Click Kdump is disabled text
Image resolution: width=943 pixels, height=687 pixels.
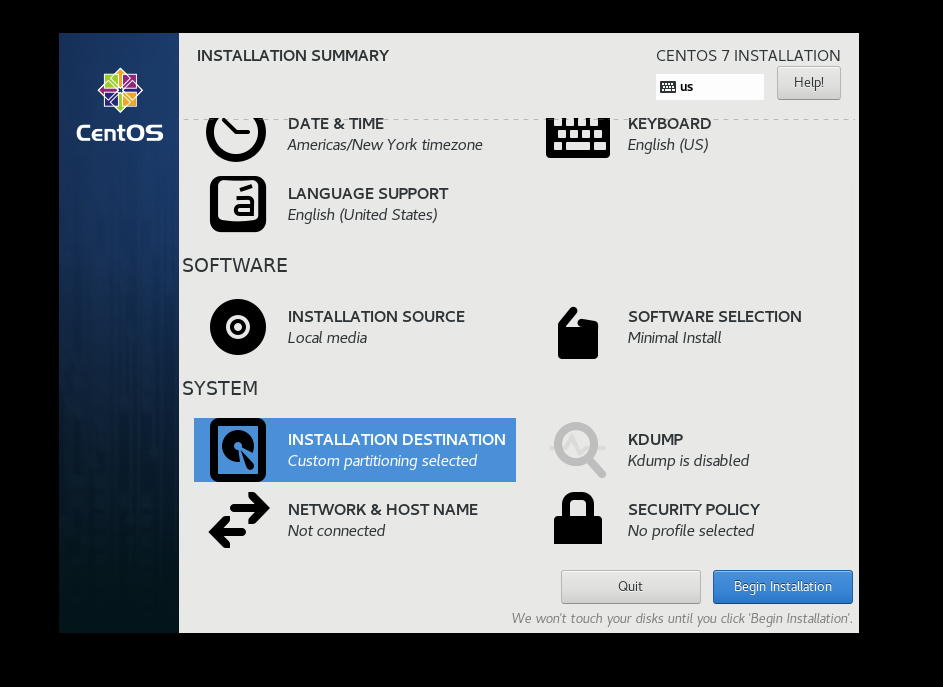click(689, 461)
